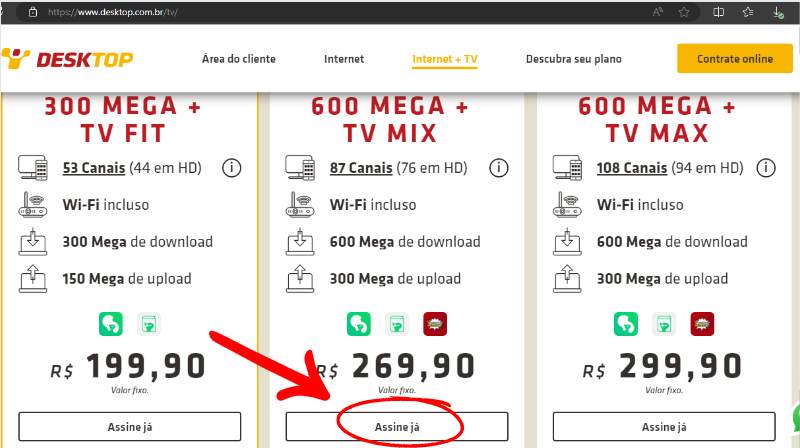
Task: Click the red app icon on TV MIX plan
Action: point(434,324)
